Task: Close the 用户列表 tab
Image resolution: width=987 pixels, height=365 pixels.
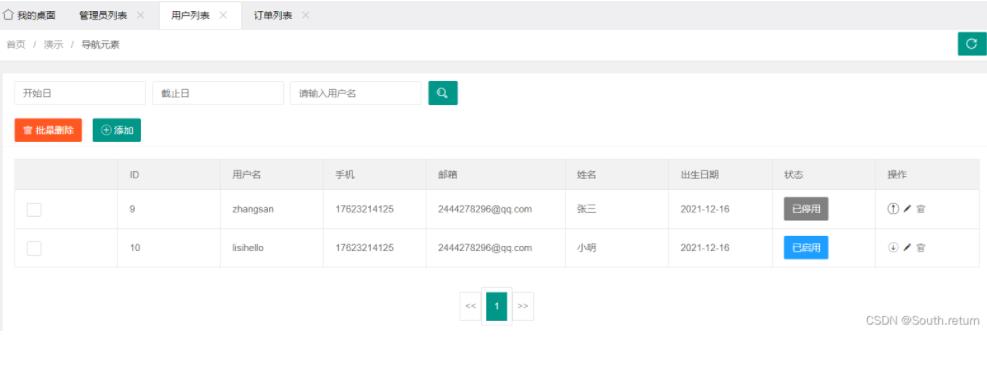Action: (223, 15)
